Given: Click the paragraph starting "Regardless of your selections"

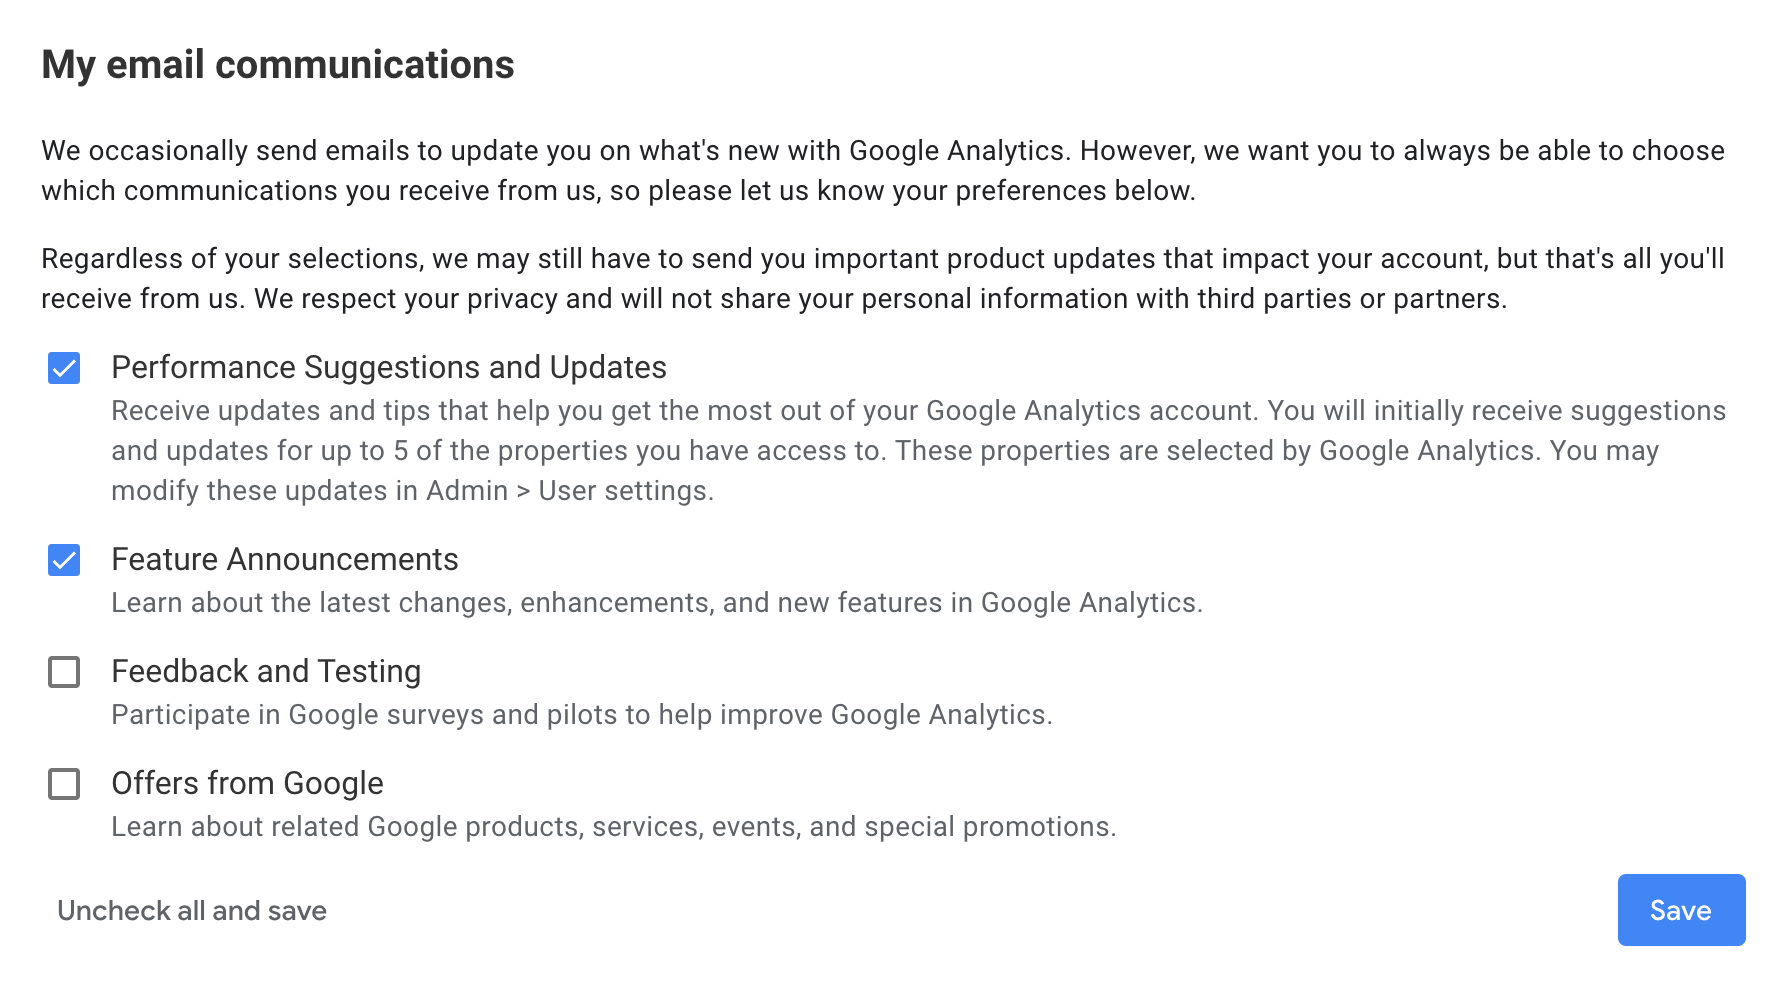Looking at the screenshot, I should [880, 279].
